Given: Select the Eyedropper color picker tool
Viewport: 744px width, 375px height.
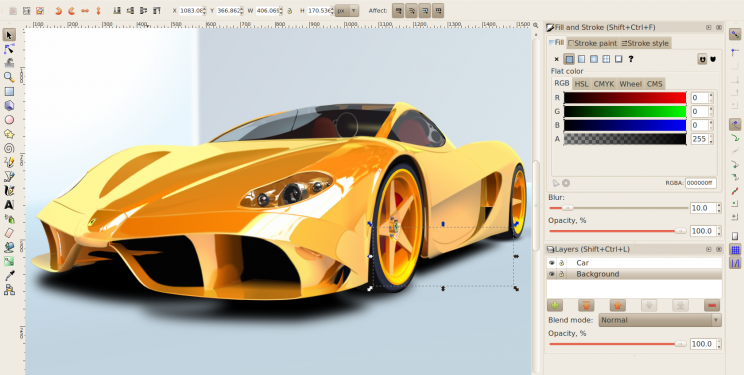Looking at the screenshot, I should 9,275.
